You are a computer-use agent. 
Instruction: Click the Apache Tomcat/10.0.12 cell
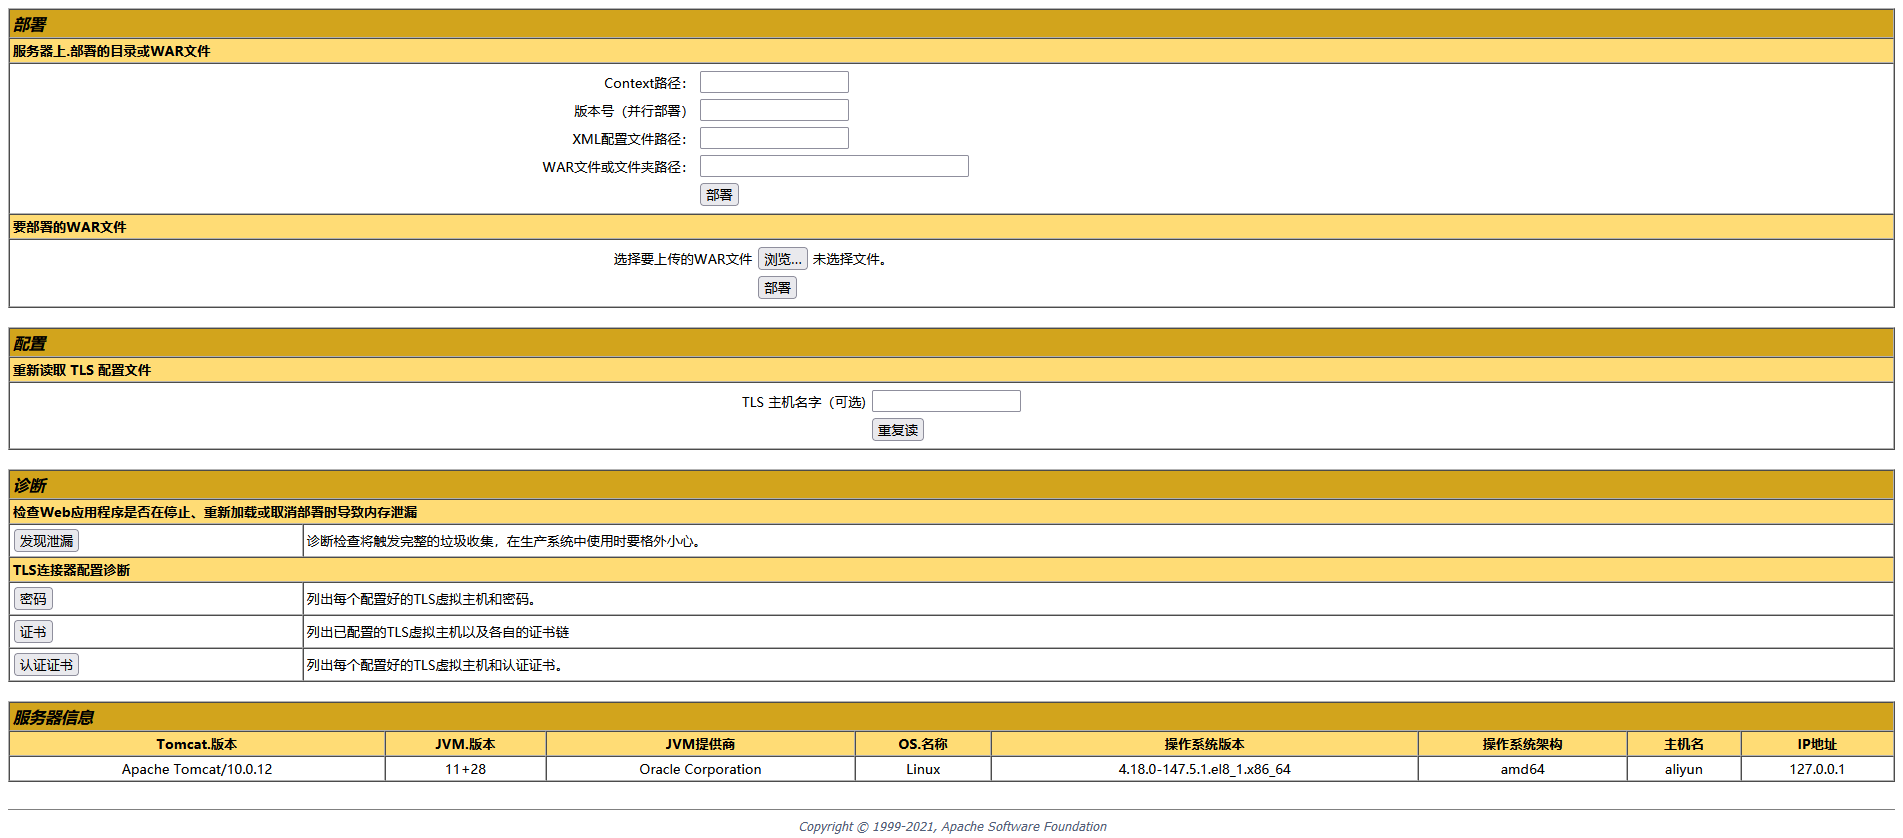pos(197,769)
